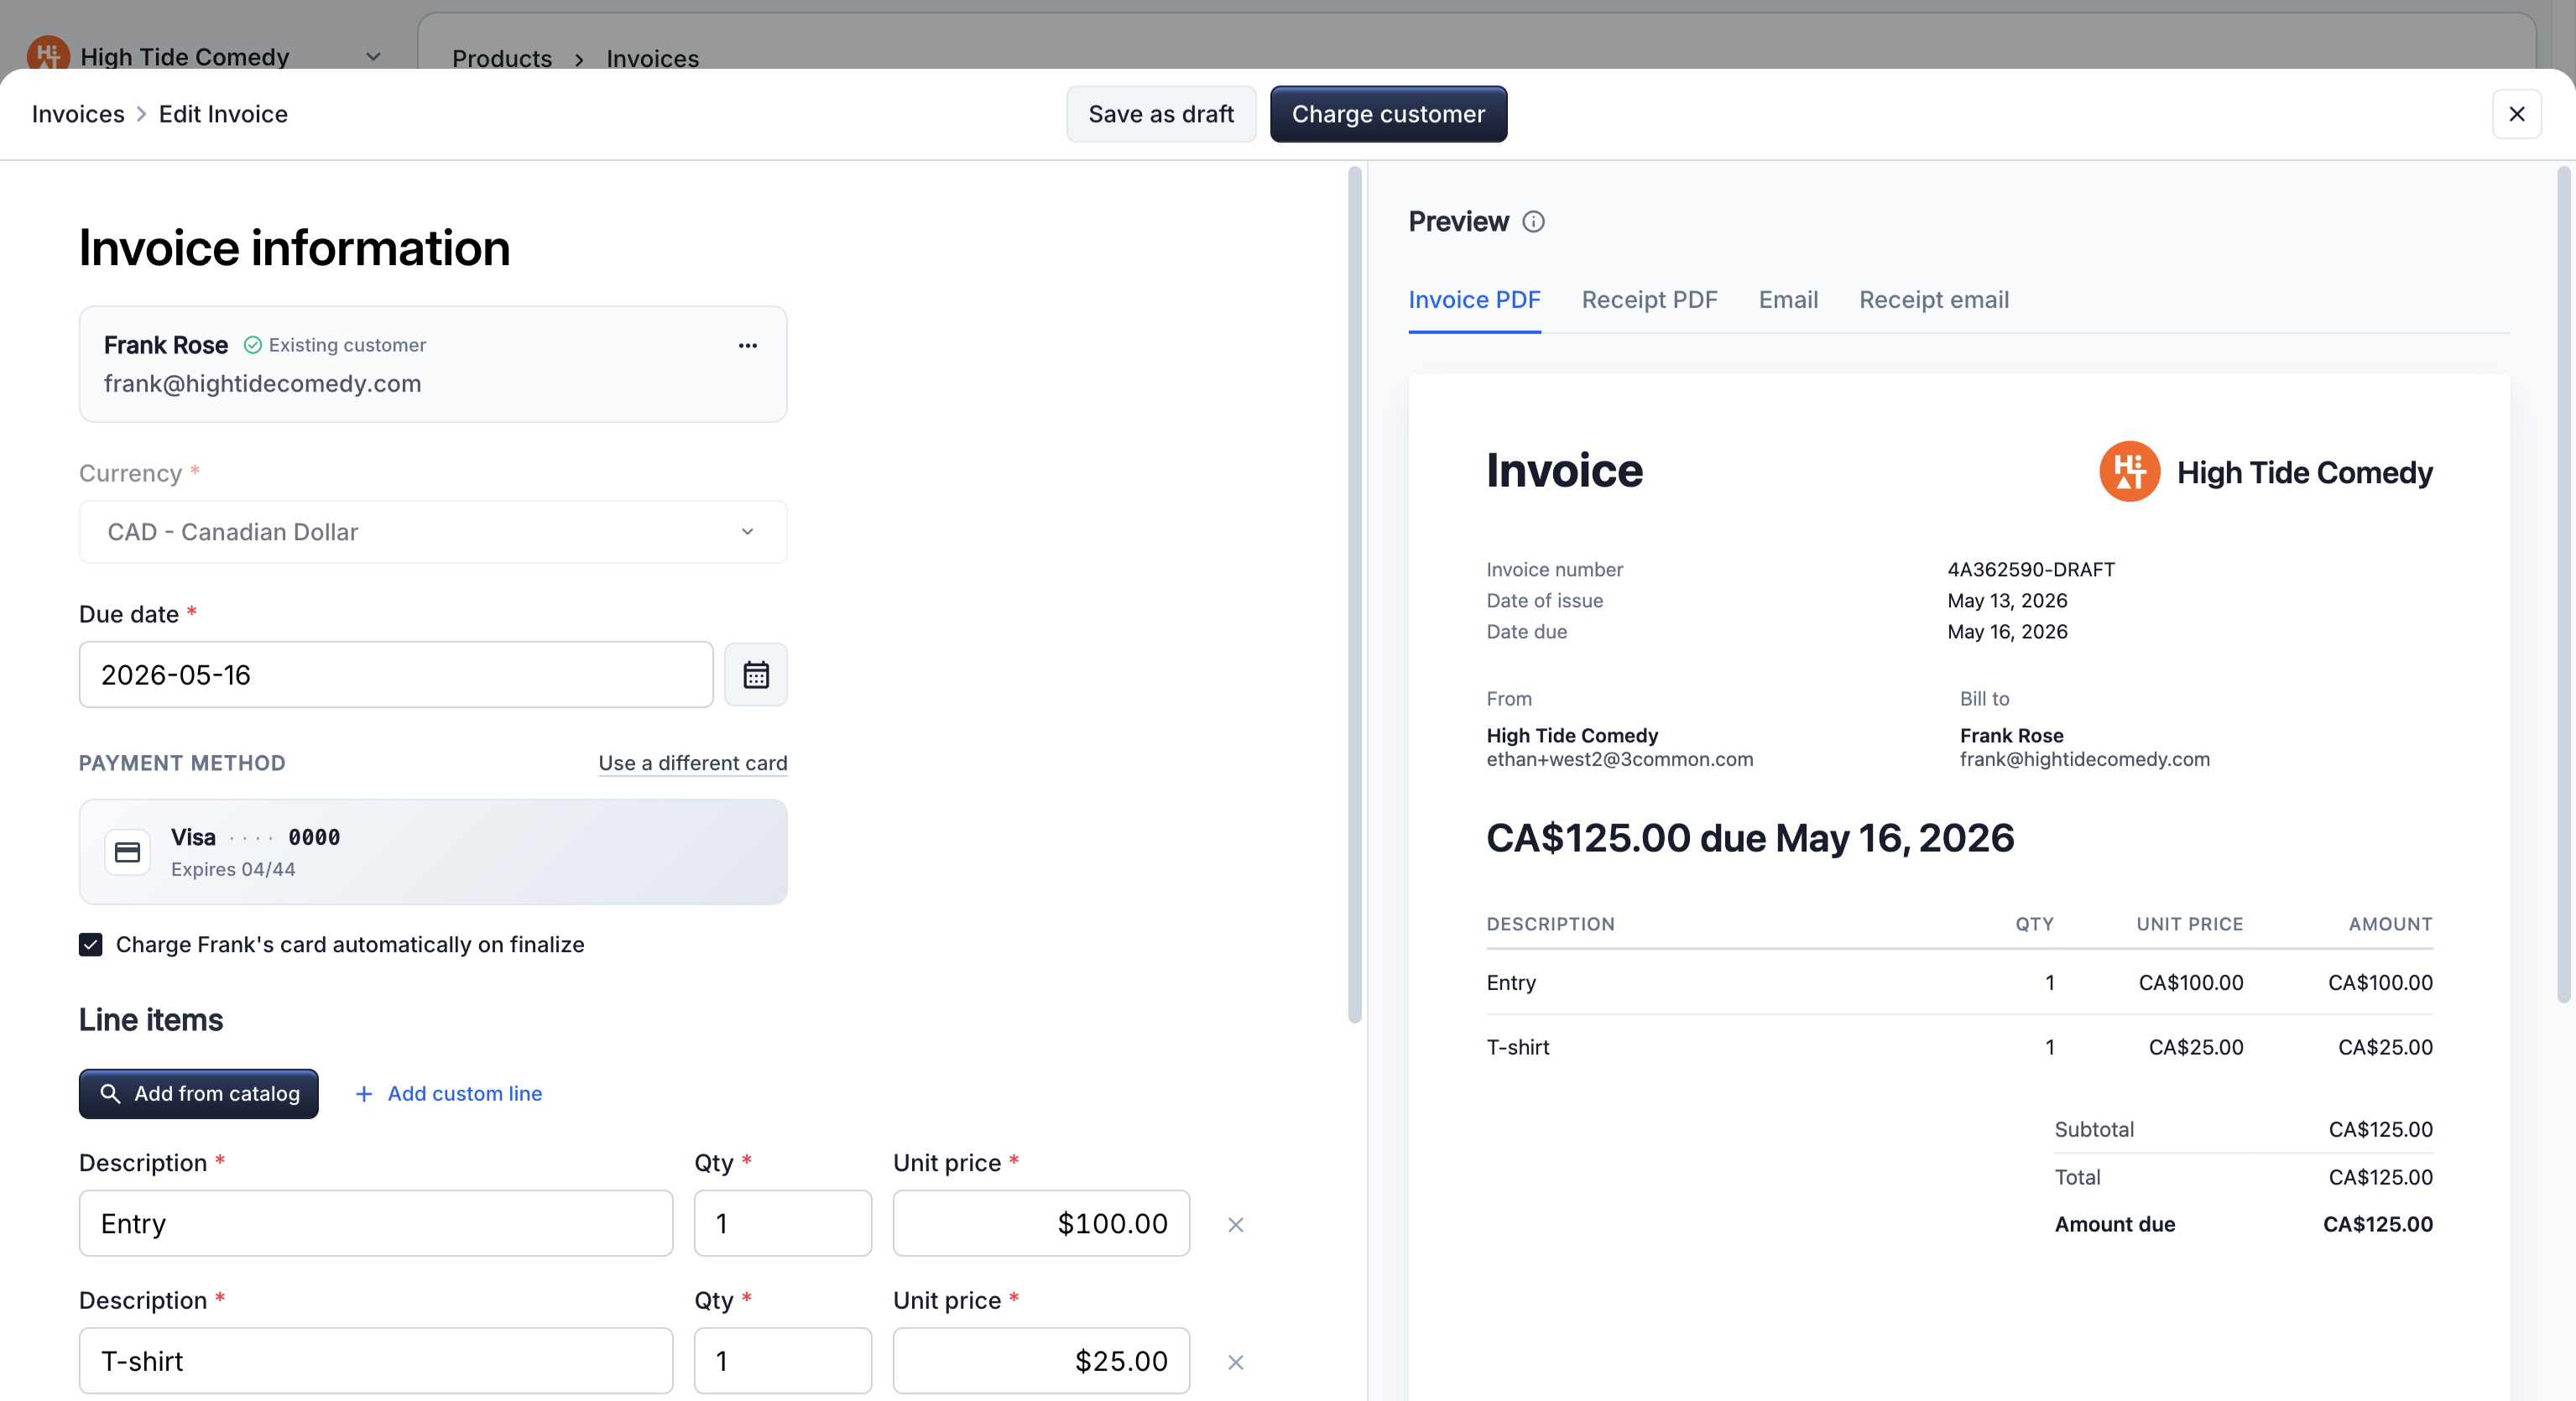Select the Visa 0000 payment card
The image size is (2576, 1401).
[433, 852]
